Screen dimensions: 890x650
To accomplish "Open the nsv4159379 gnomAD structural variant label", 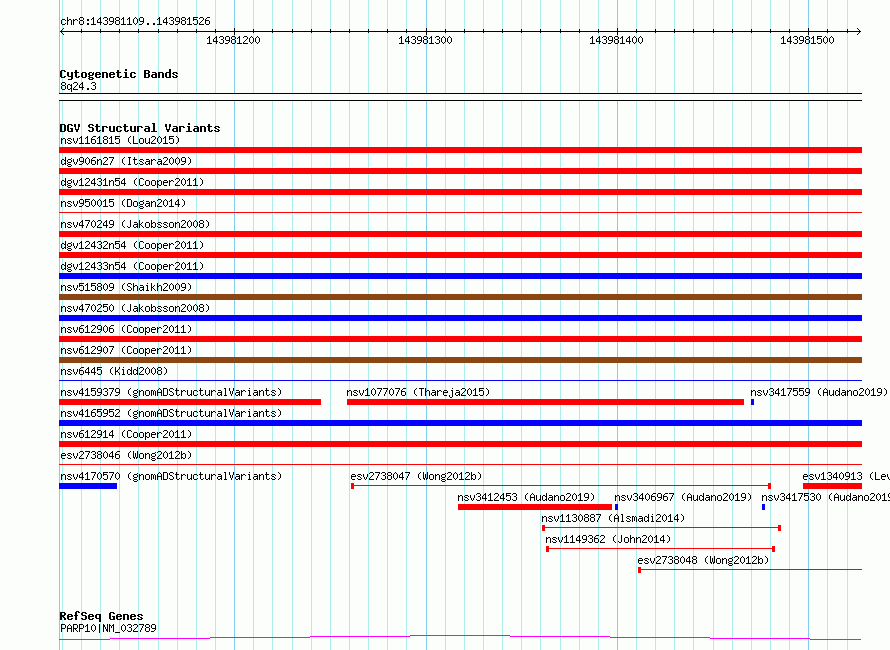I will click(x=170, y=392).
